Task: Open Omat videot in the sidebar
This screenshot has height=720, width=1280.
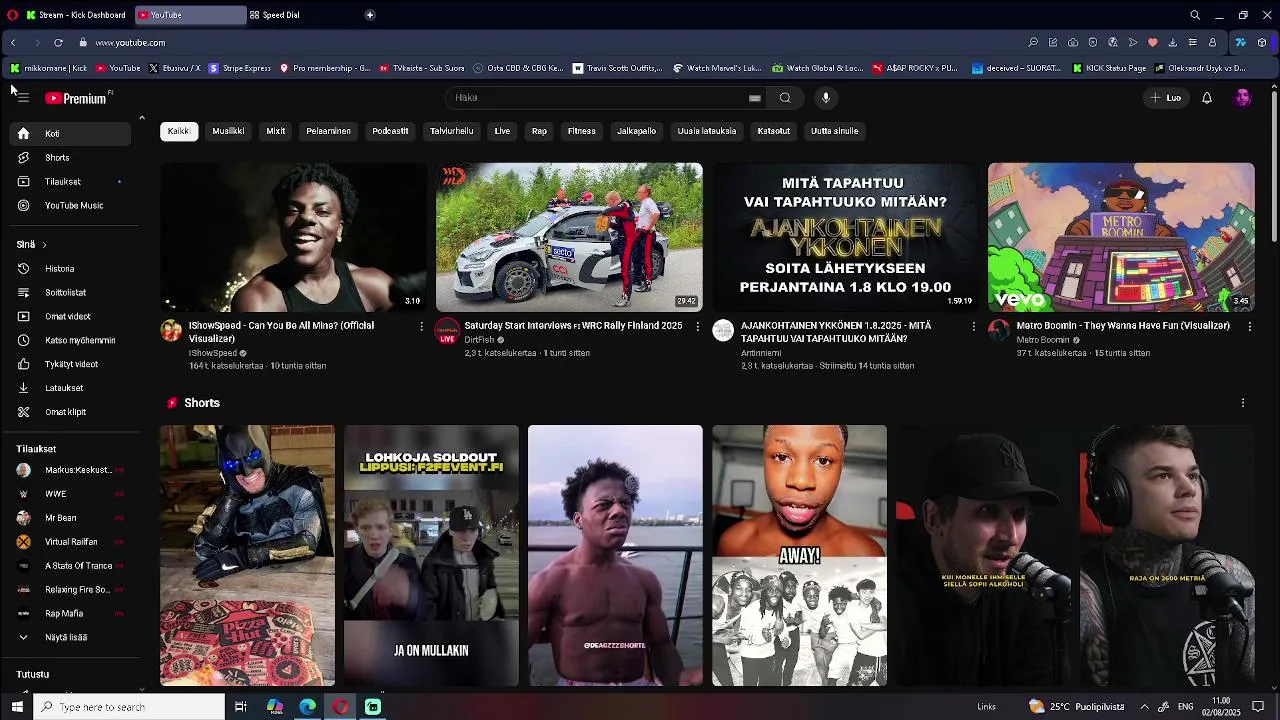Action: click(70, 317)
